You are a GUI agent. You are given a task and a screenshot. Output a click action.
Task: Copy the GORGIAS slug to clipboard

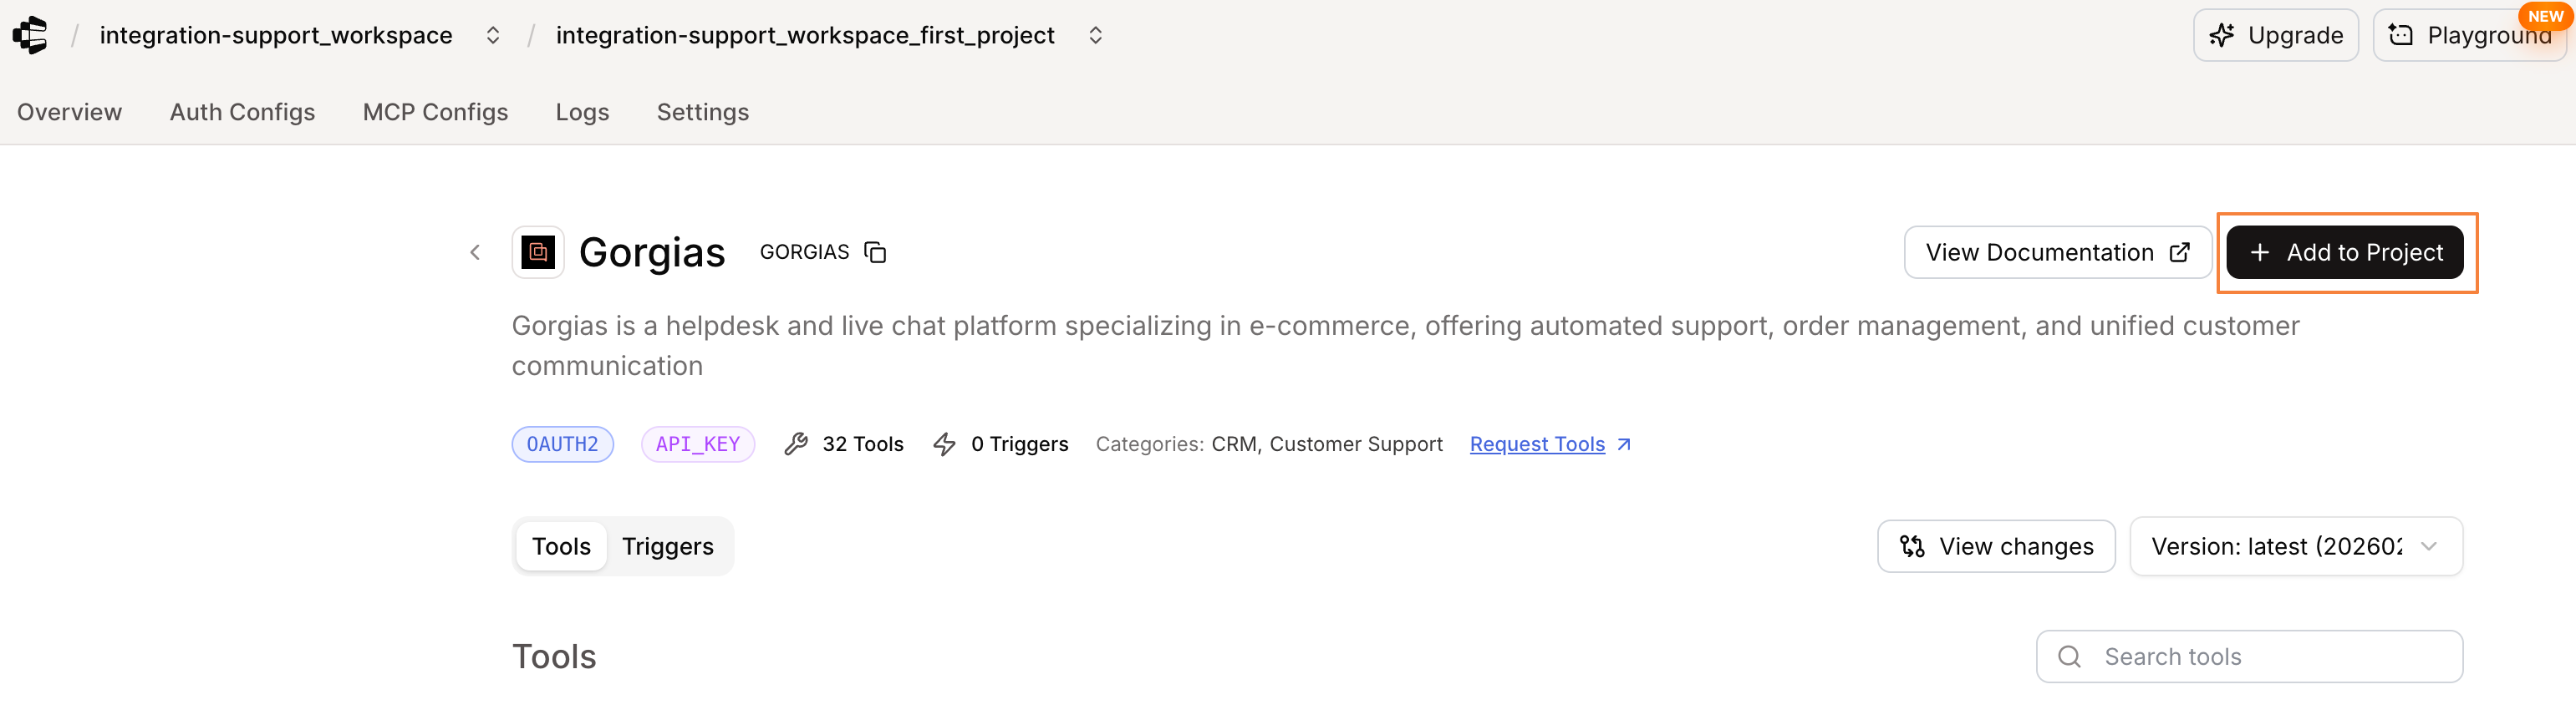(875, 252)
